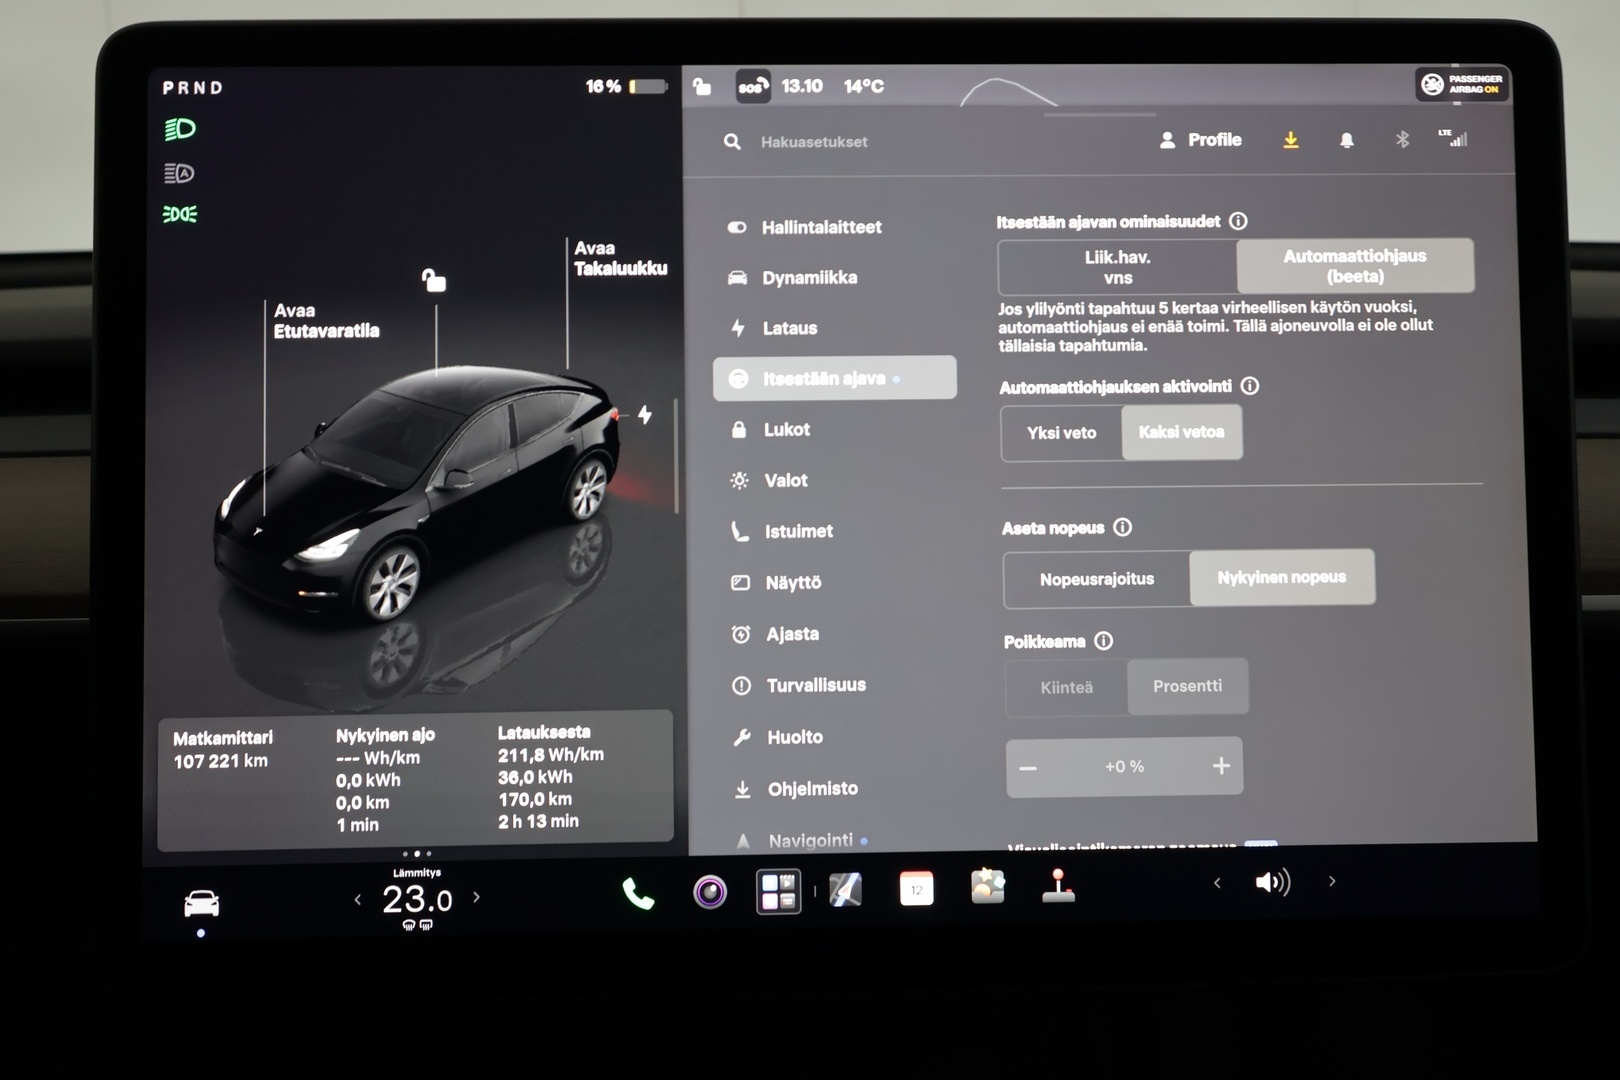
Task: Open the toybox app icon
Action: (988, 886)
